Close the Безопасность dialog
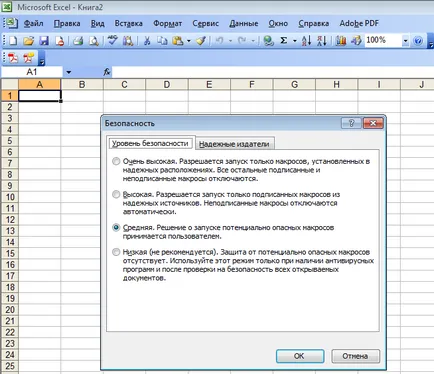434x374 pixels. 373,123
